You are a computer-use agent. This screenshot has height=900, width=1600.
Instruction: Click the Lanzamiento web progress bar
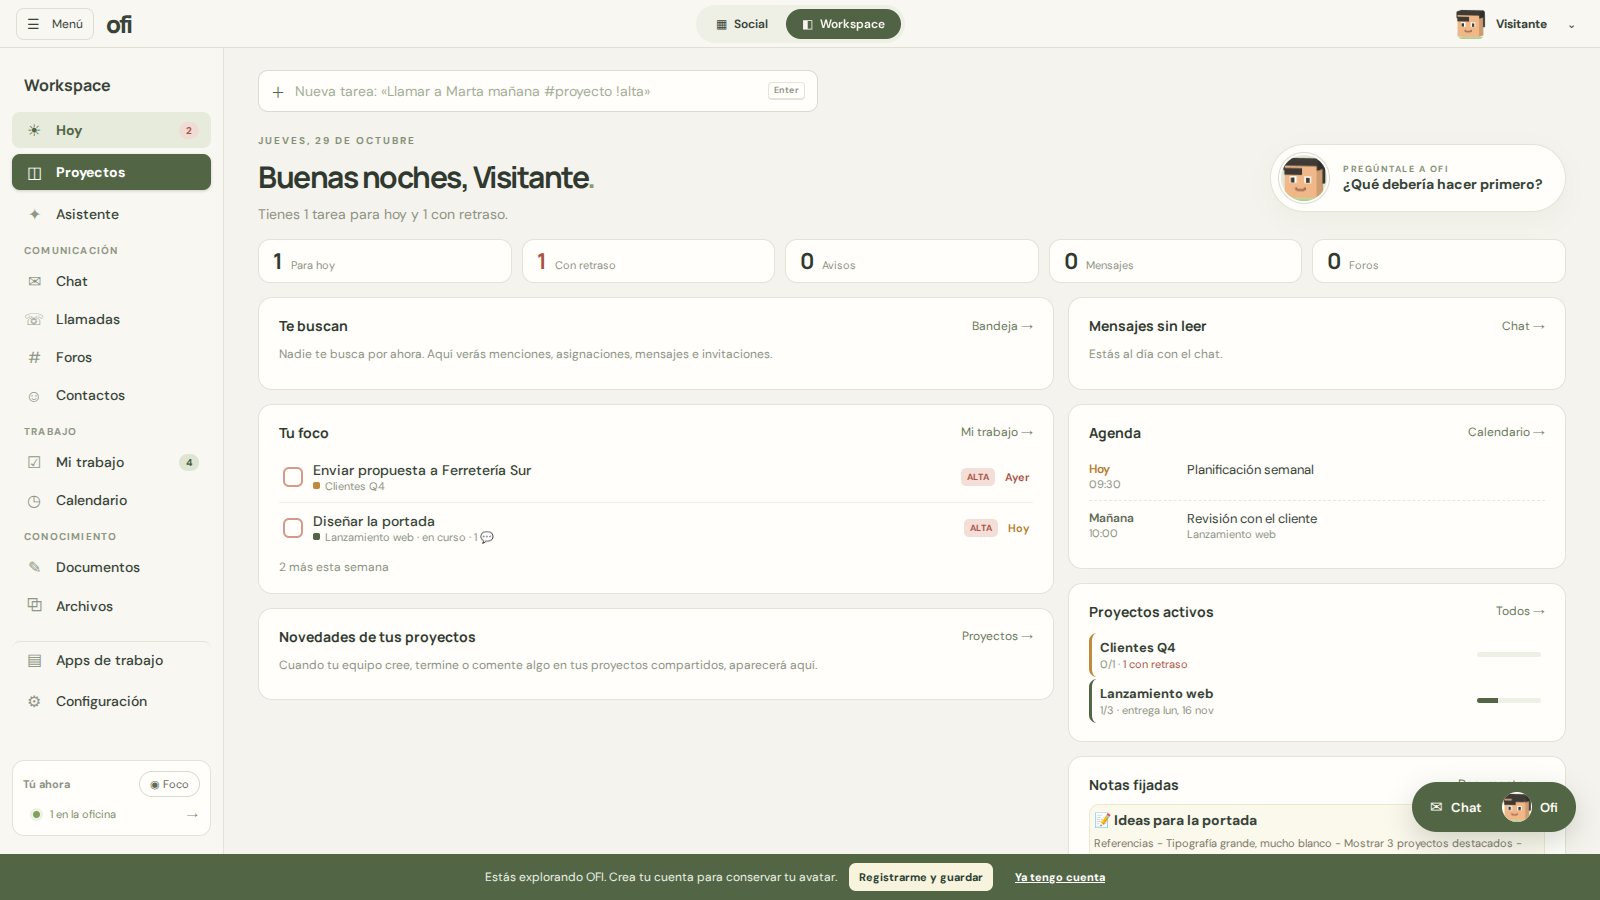pos(1509,700)
